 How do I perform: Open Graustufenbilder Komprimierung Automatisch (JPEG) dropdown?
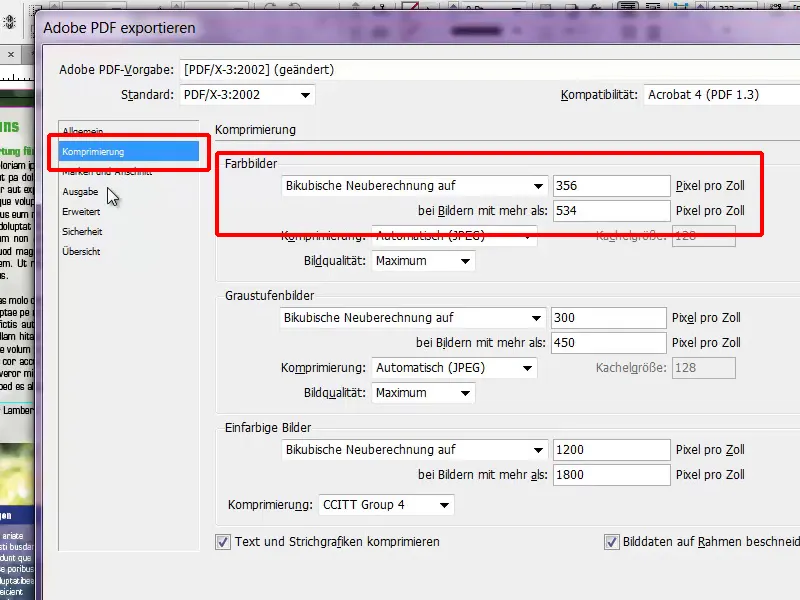[454, 368]
